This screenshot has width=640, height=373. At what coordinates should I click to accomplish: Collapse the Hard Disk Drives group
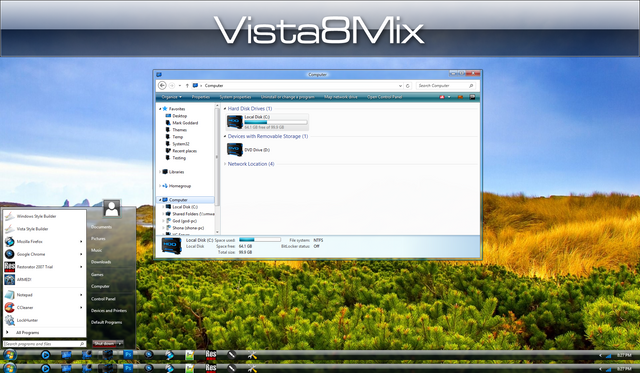(225, 109)
